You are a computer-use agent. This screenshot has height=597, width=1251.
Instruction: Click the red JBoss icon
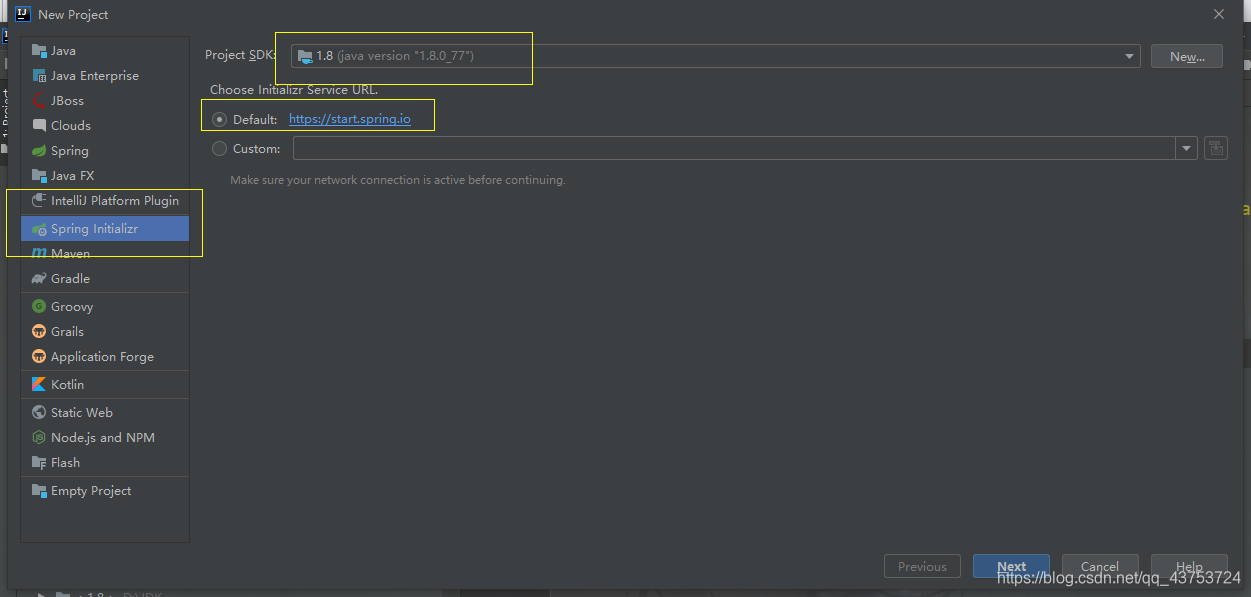[39, 101]
